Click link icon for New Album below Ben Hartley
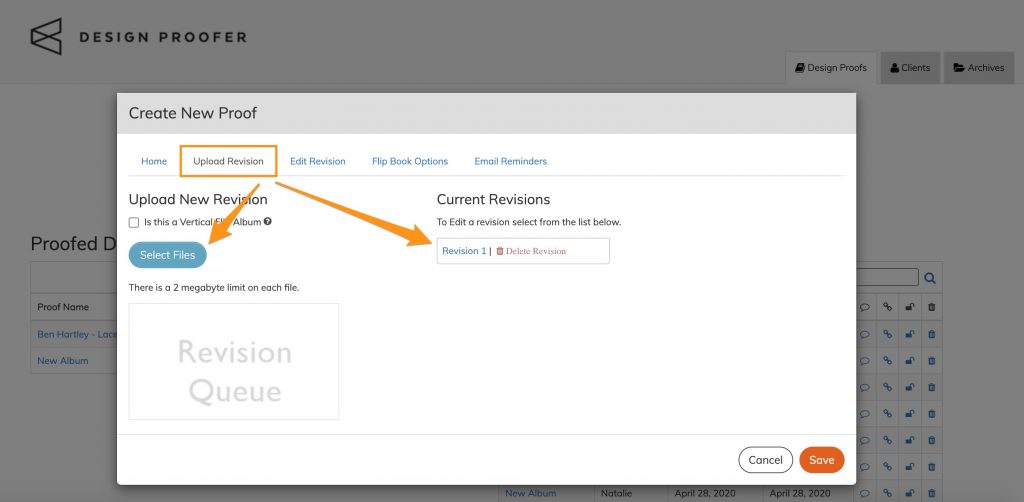The width and height of the screenshot is (1024, 502). [x=887, y=360]
